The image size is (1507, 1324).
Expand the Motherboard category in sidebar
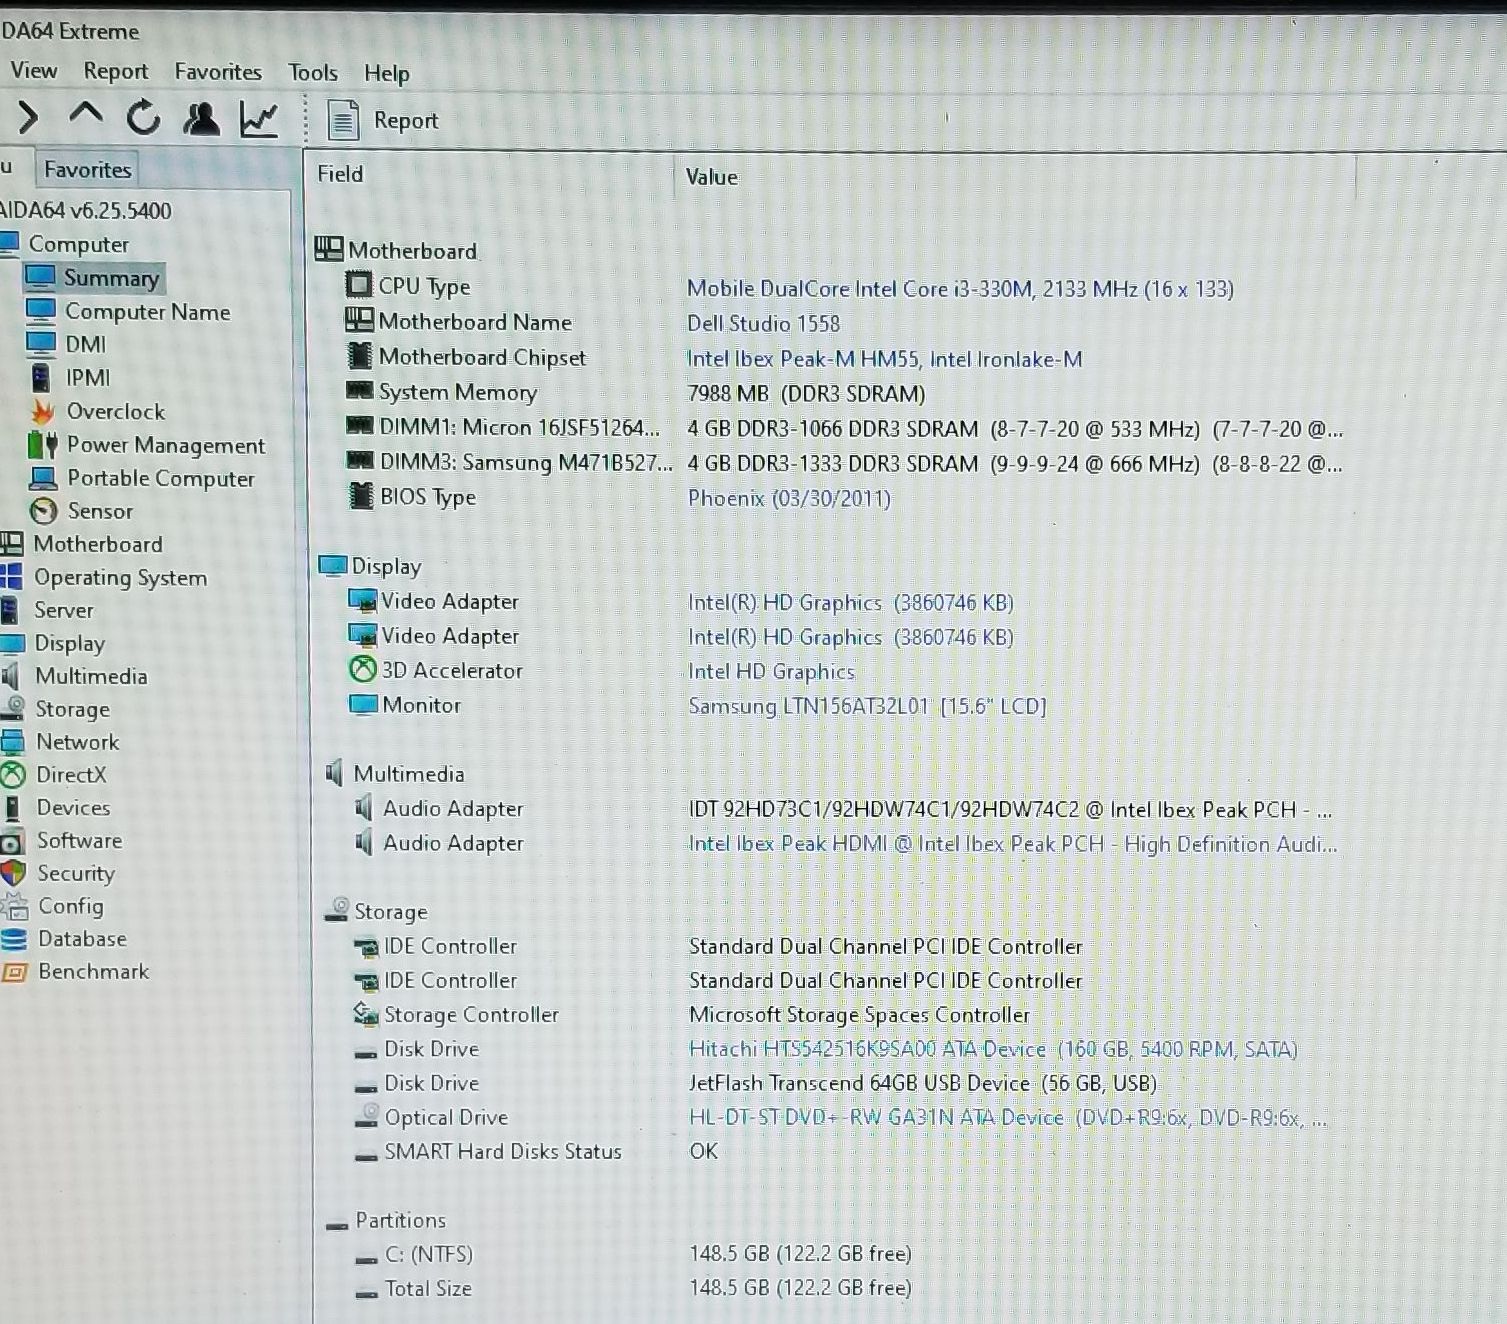pyautogui.click(x=97, y=544)
